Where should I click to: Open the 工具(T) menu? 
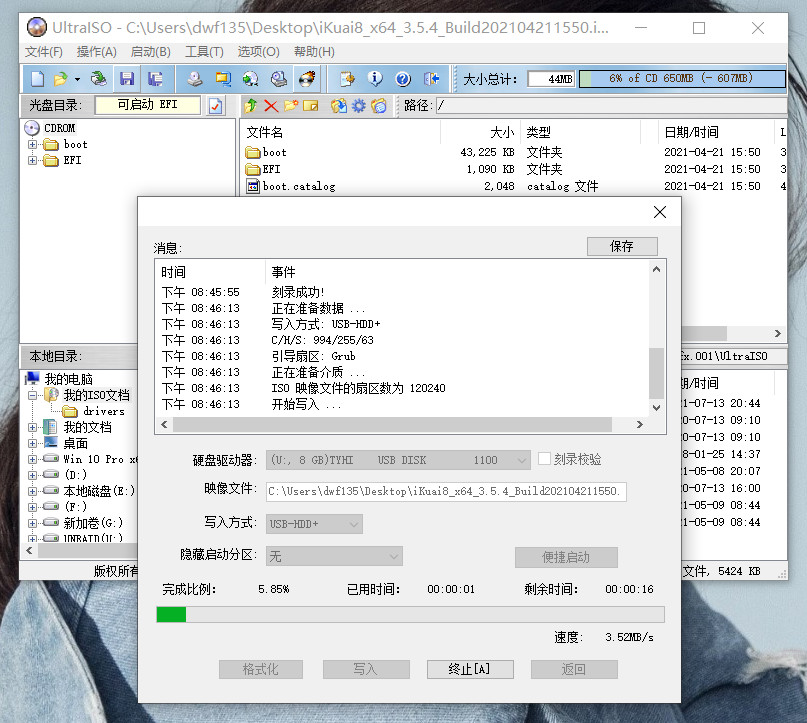(204, 52)
